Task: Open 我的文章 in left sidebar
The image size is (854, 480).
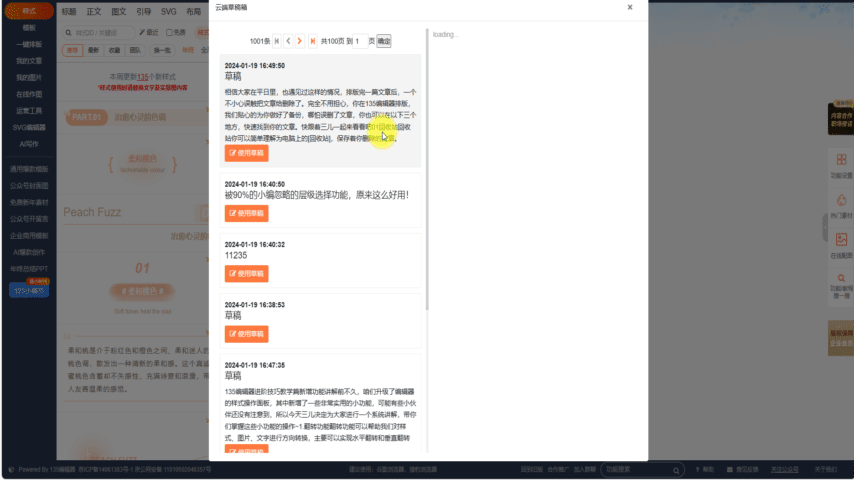Action: [29, 61]
